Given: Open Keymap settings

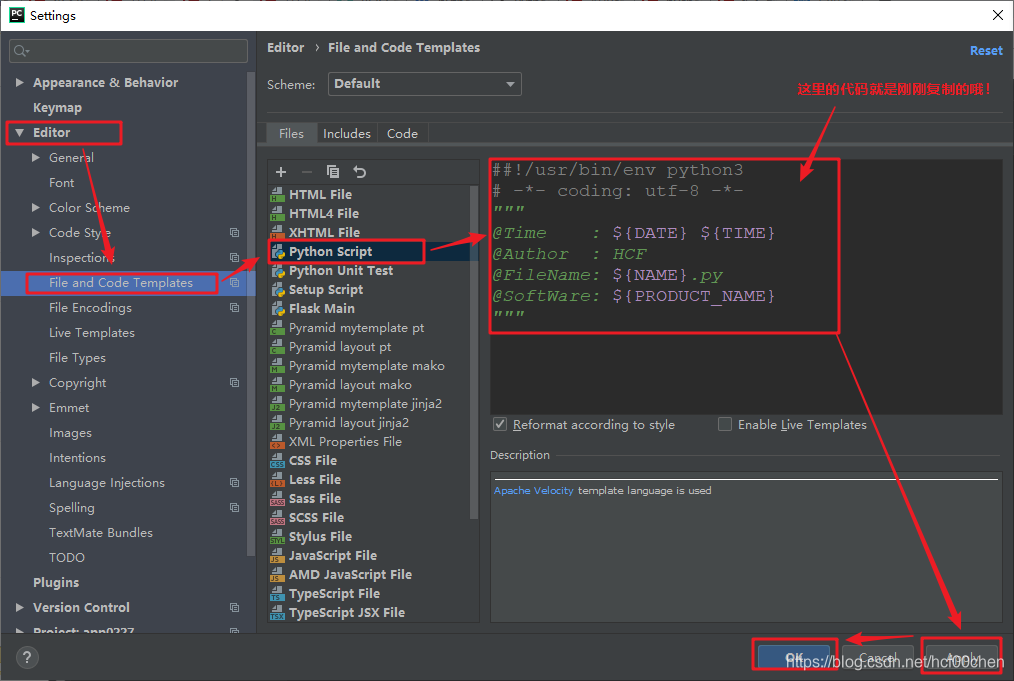Looking at the screenshot, I should pos(58,107).
